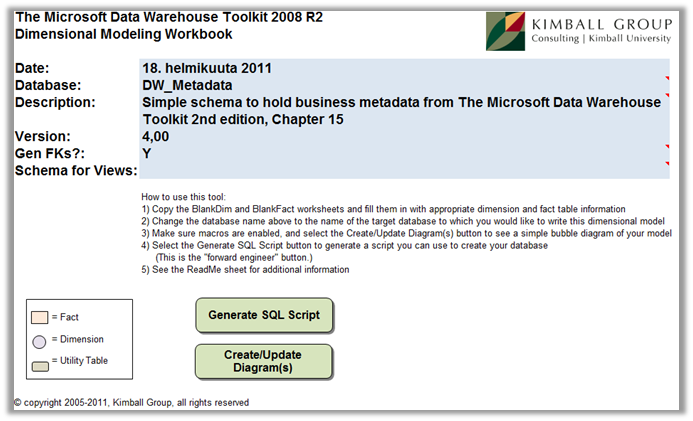Click the copyright Kimball Group footer text

(x=131, y=403)
